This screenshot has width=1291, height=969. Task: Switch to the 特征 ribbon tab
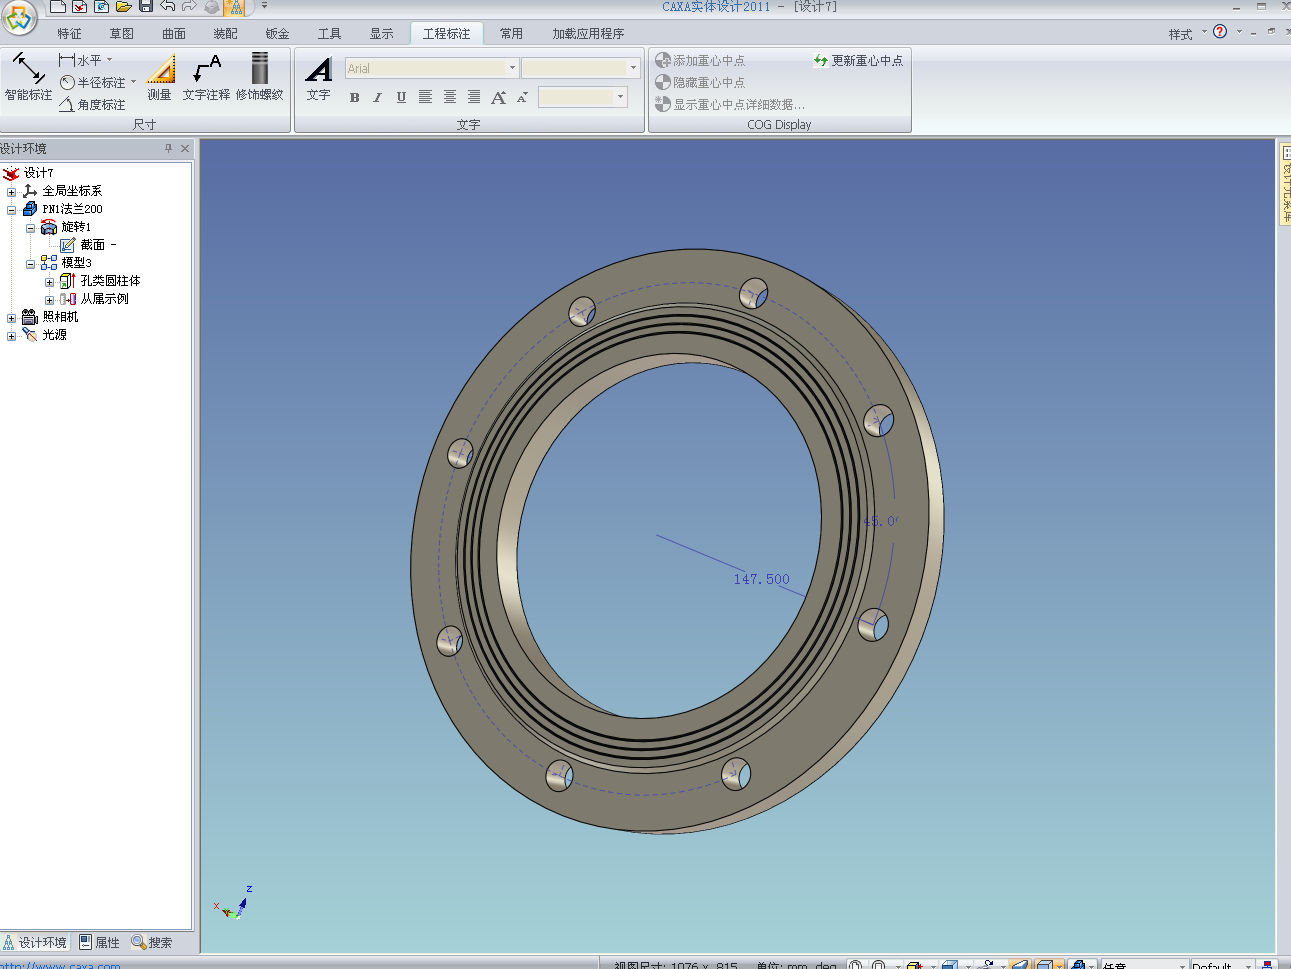point(69,34)
